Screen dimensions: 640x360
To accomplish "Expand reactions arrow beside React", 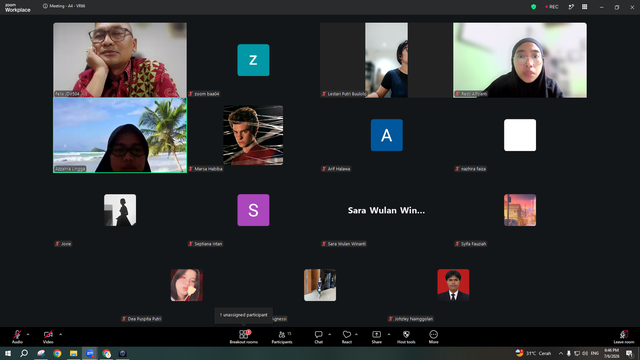I will tap(356, 334).
